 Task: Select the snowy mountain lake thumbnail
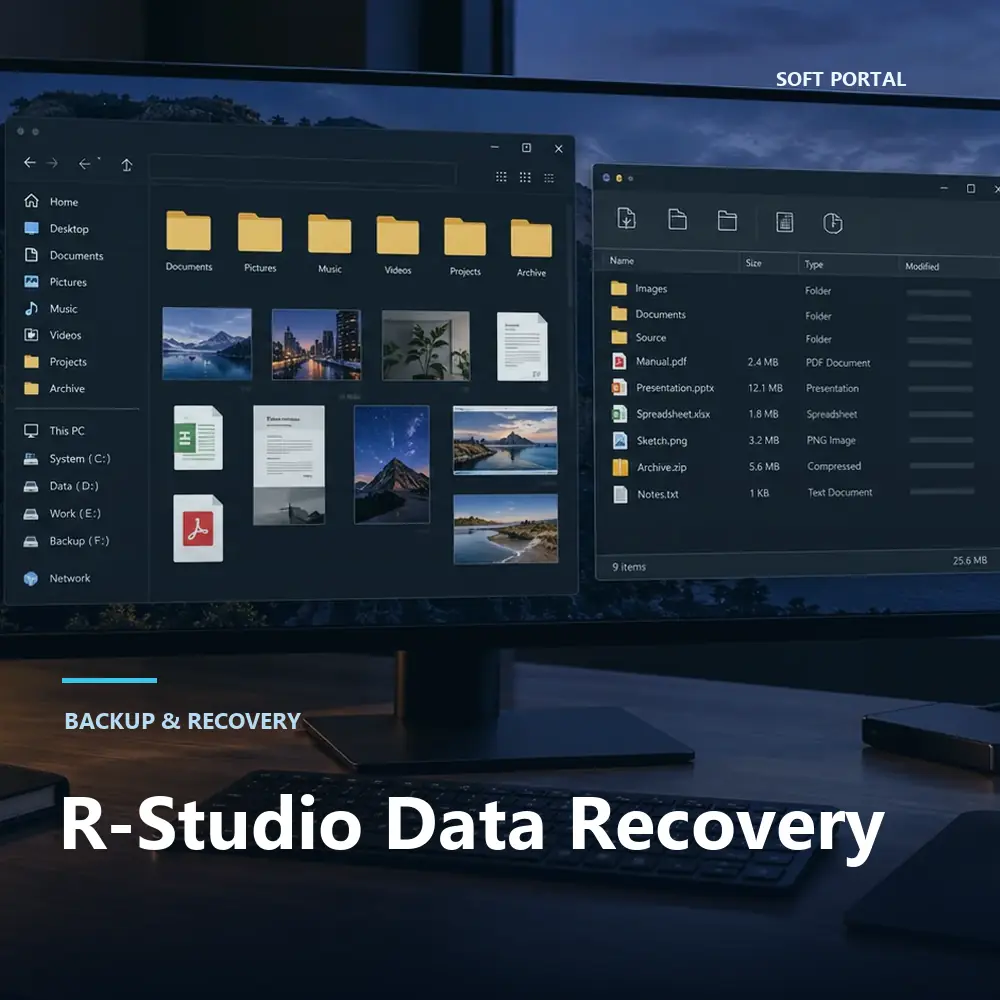207,344
